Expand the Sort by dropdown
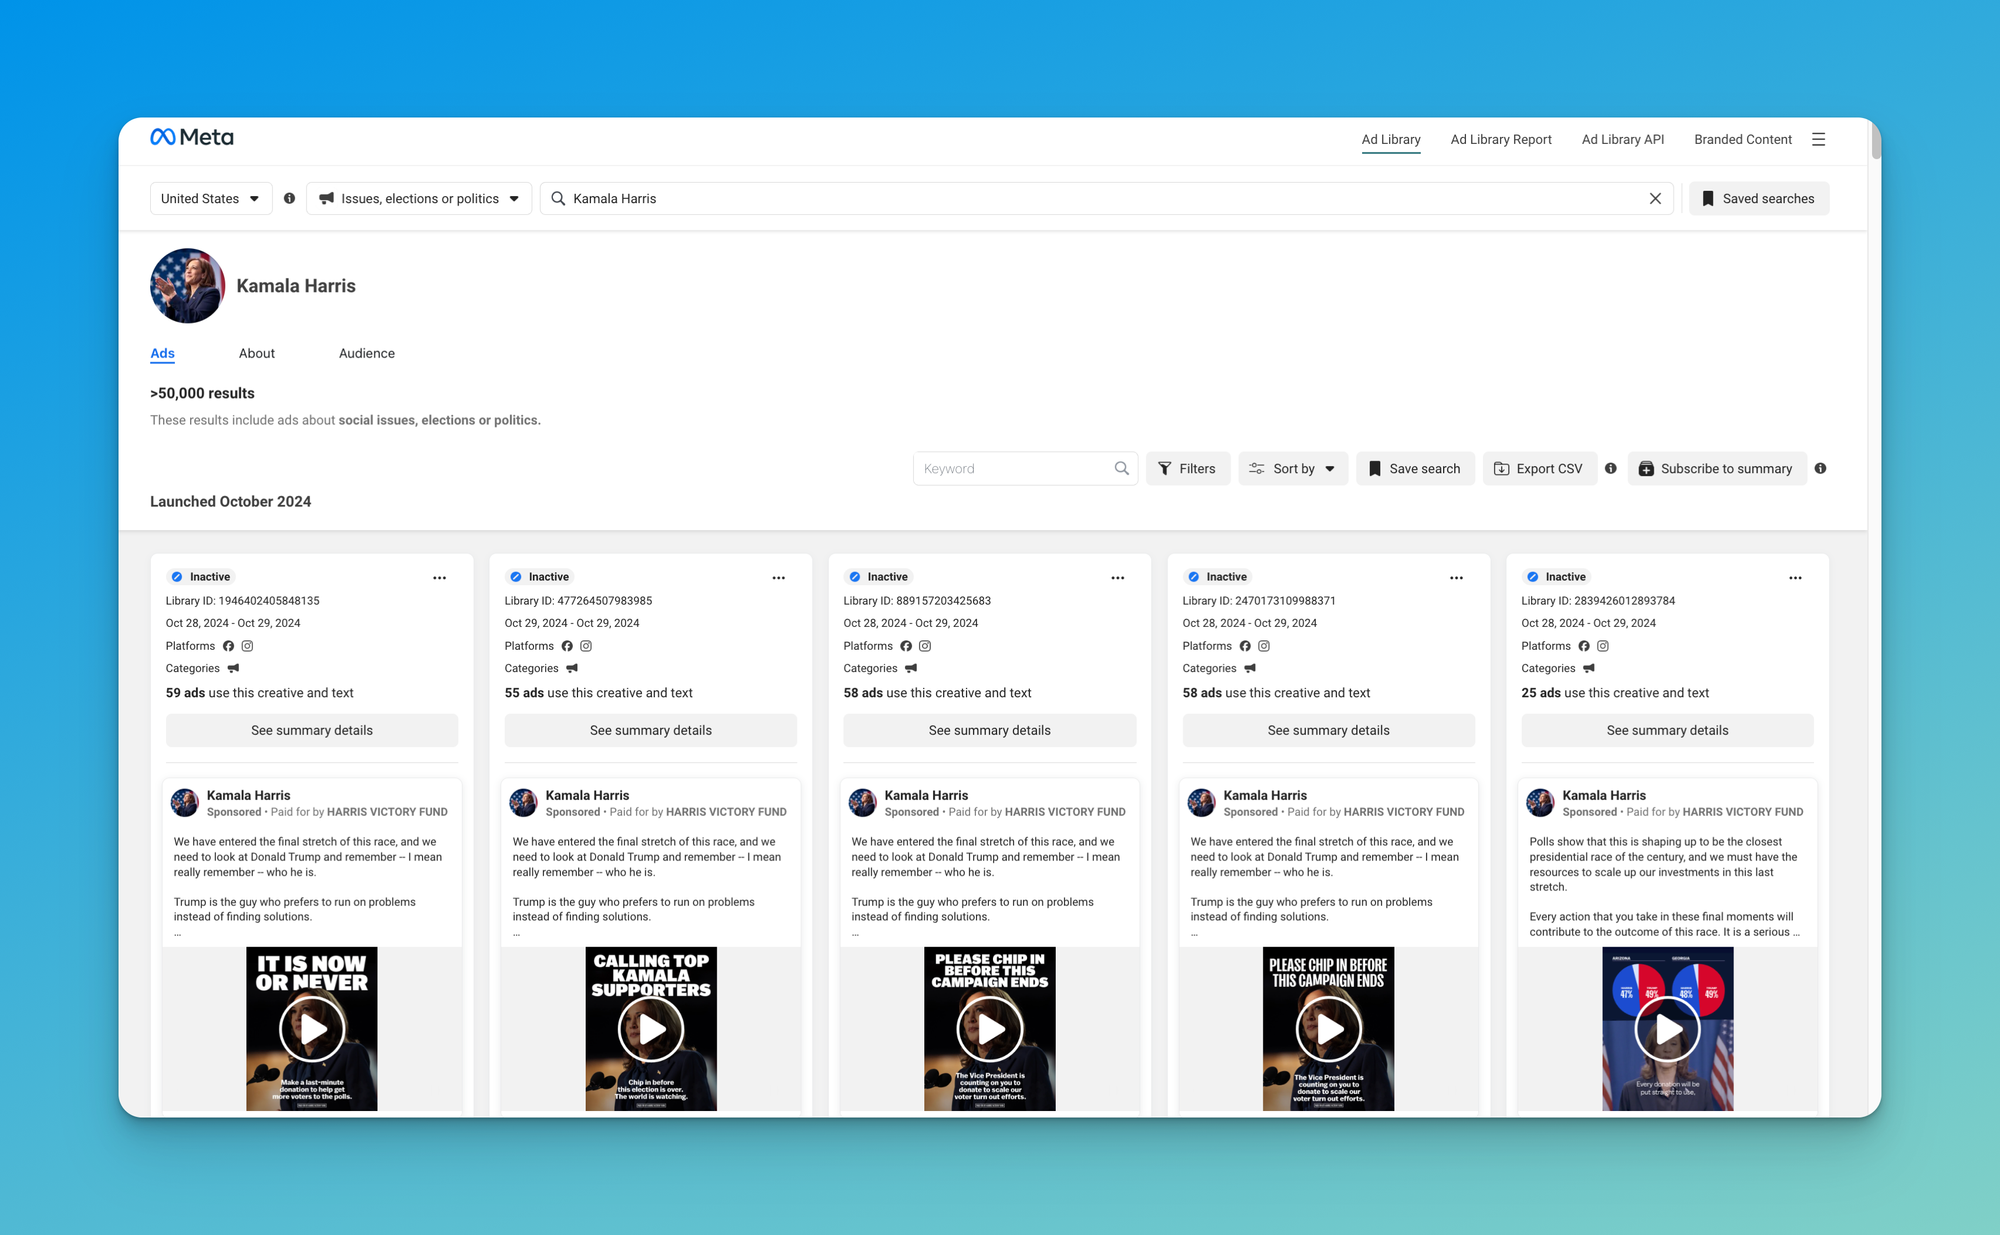 (x=1292, y=469)
